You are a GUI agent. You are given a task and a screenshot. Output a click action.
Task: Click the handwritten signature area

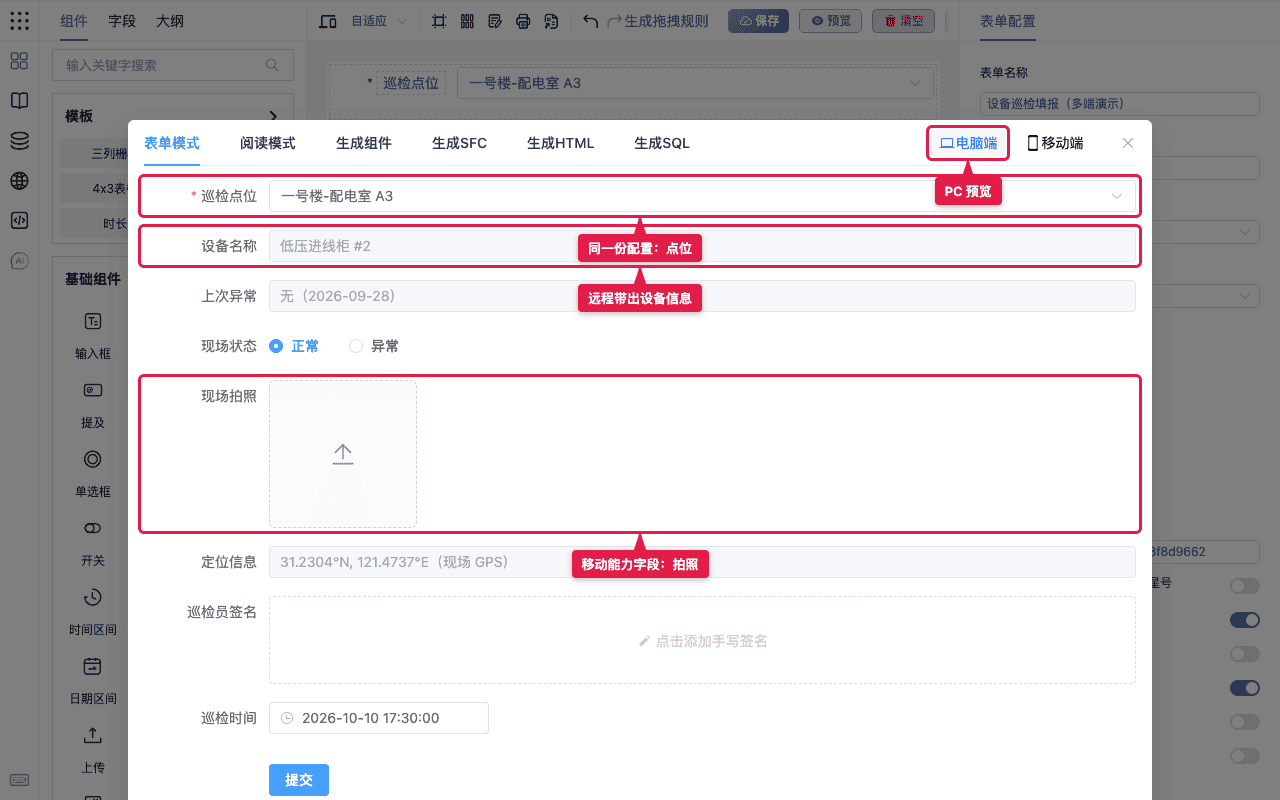pos(702,640)
